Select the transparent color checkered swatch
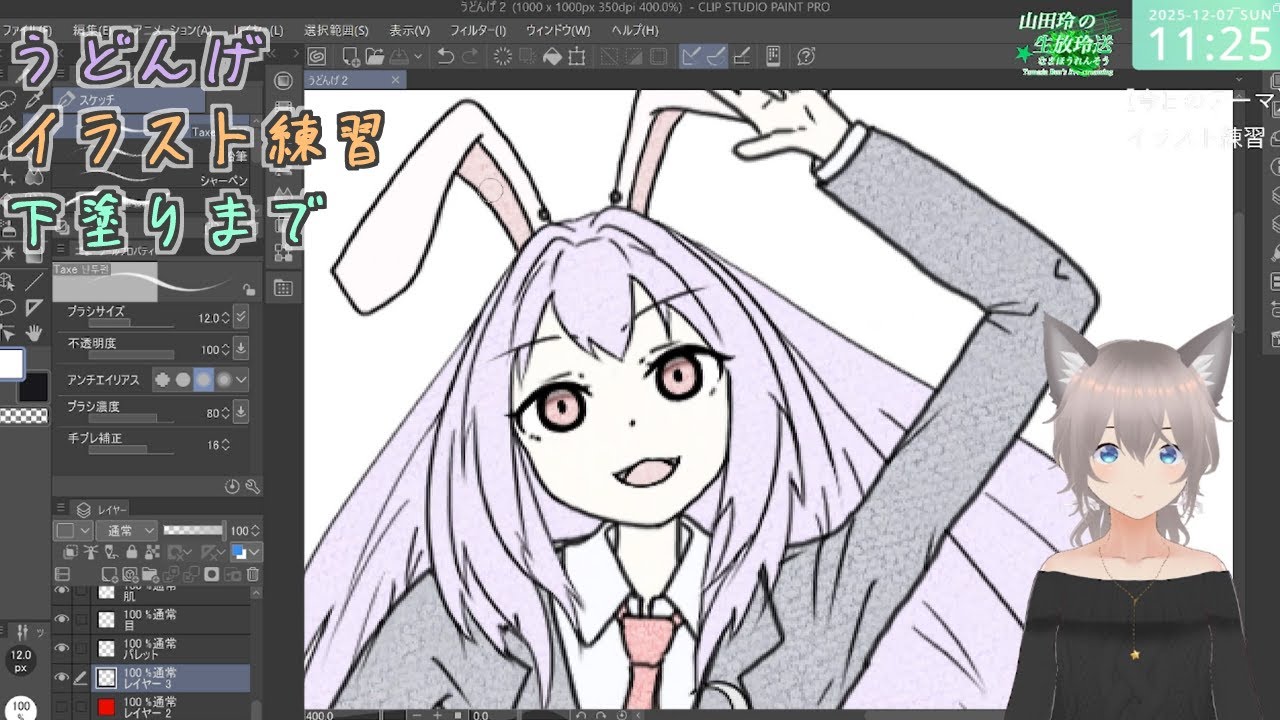Screen dimensions: 1280x720 click(24, 416)
